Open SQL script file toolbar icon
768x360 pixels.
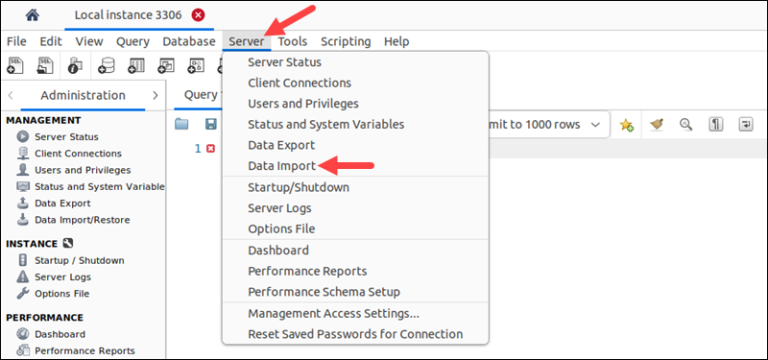[46, 66]
